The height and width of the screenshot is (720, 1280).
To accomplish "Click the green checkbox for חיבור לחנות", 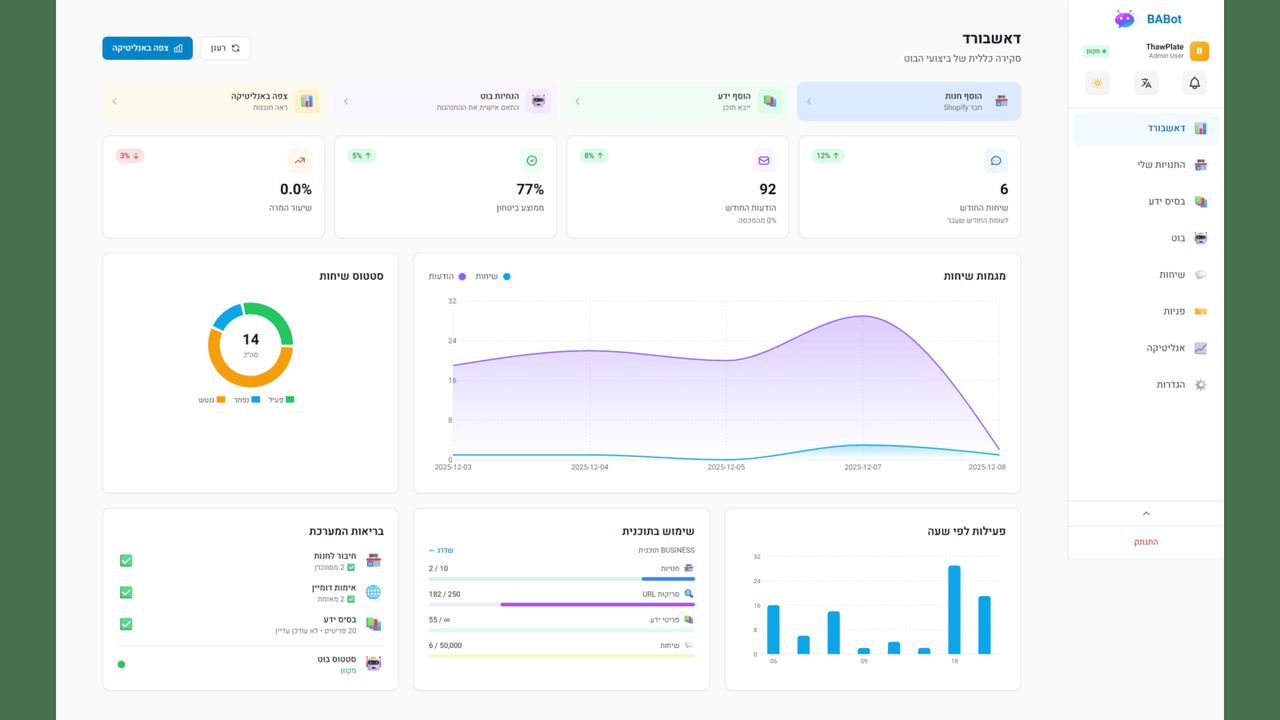I will pos(126,560).
